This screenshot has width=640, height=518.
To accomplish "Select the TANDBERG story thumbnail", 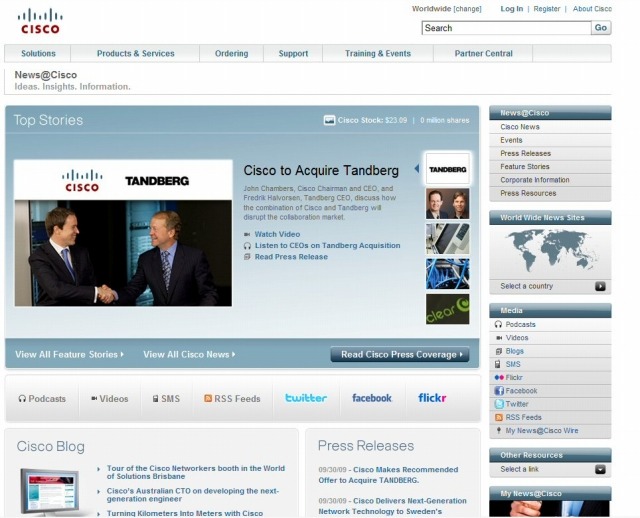I will tap(448, 169).
